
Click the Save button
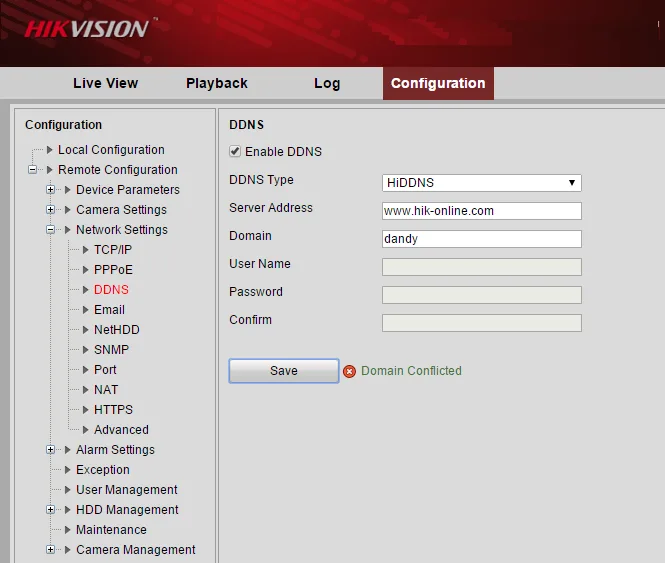click(x=284, y=371)
